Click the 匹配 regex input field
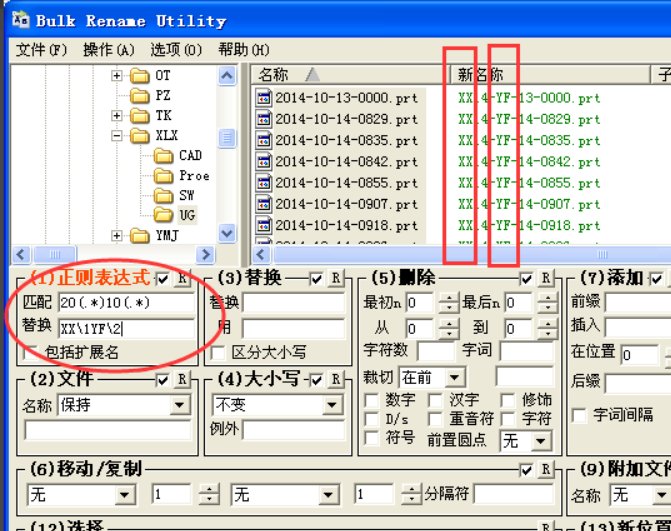671x531 pixels. (127, 303)
